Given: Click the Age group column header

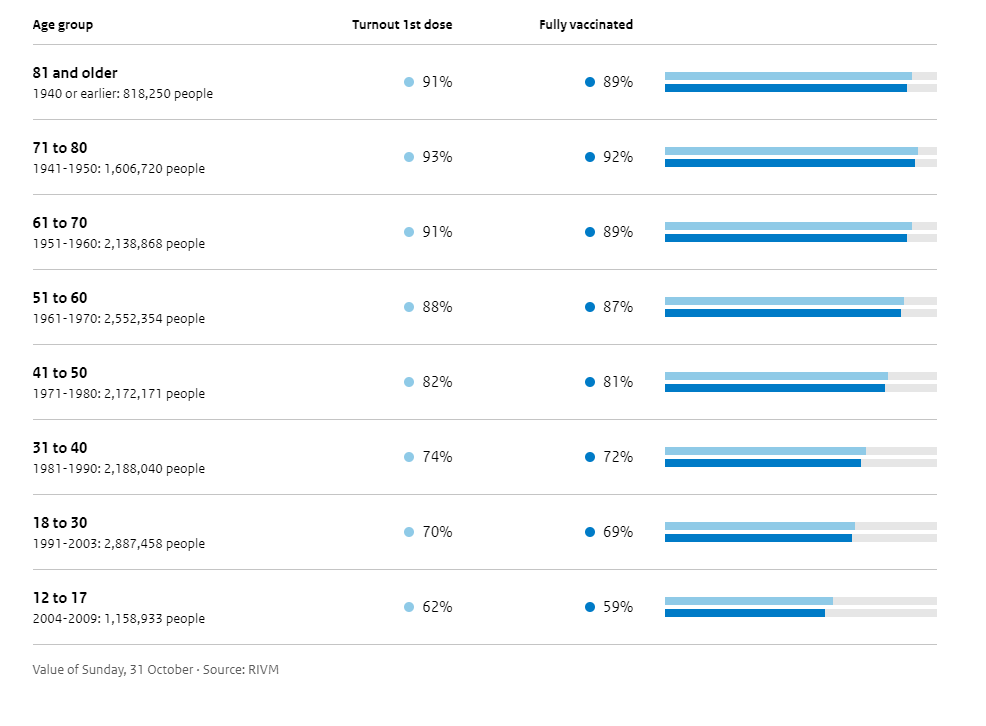Looking at the screenshot, I should coord(63,24).
